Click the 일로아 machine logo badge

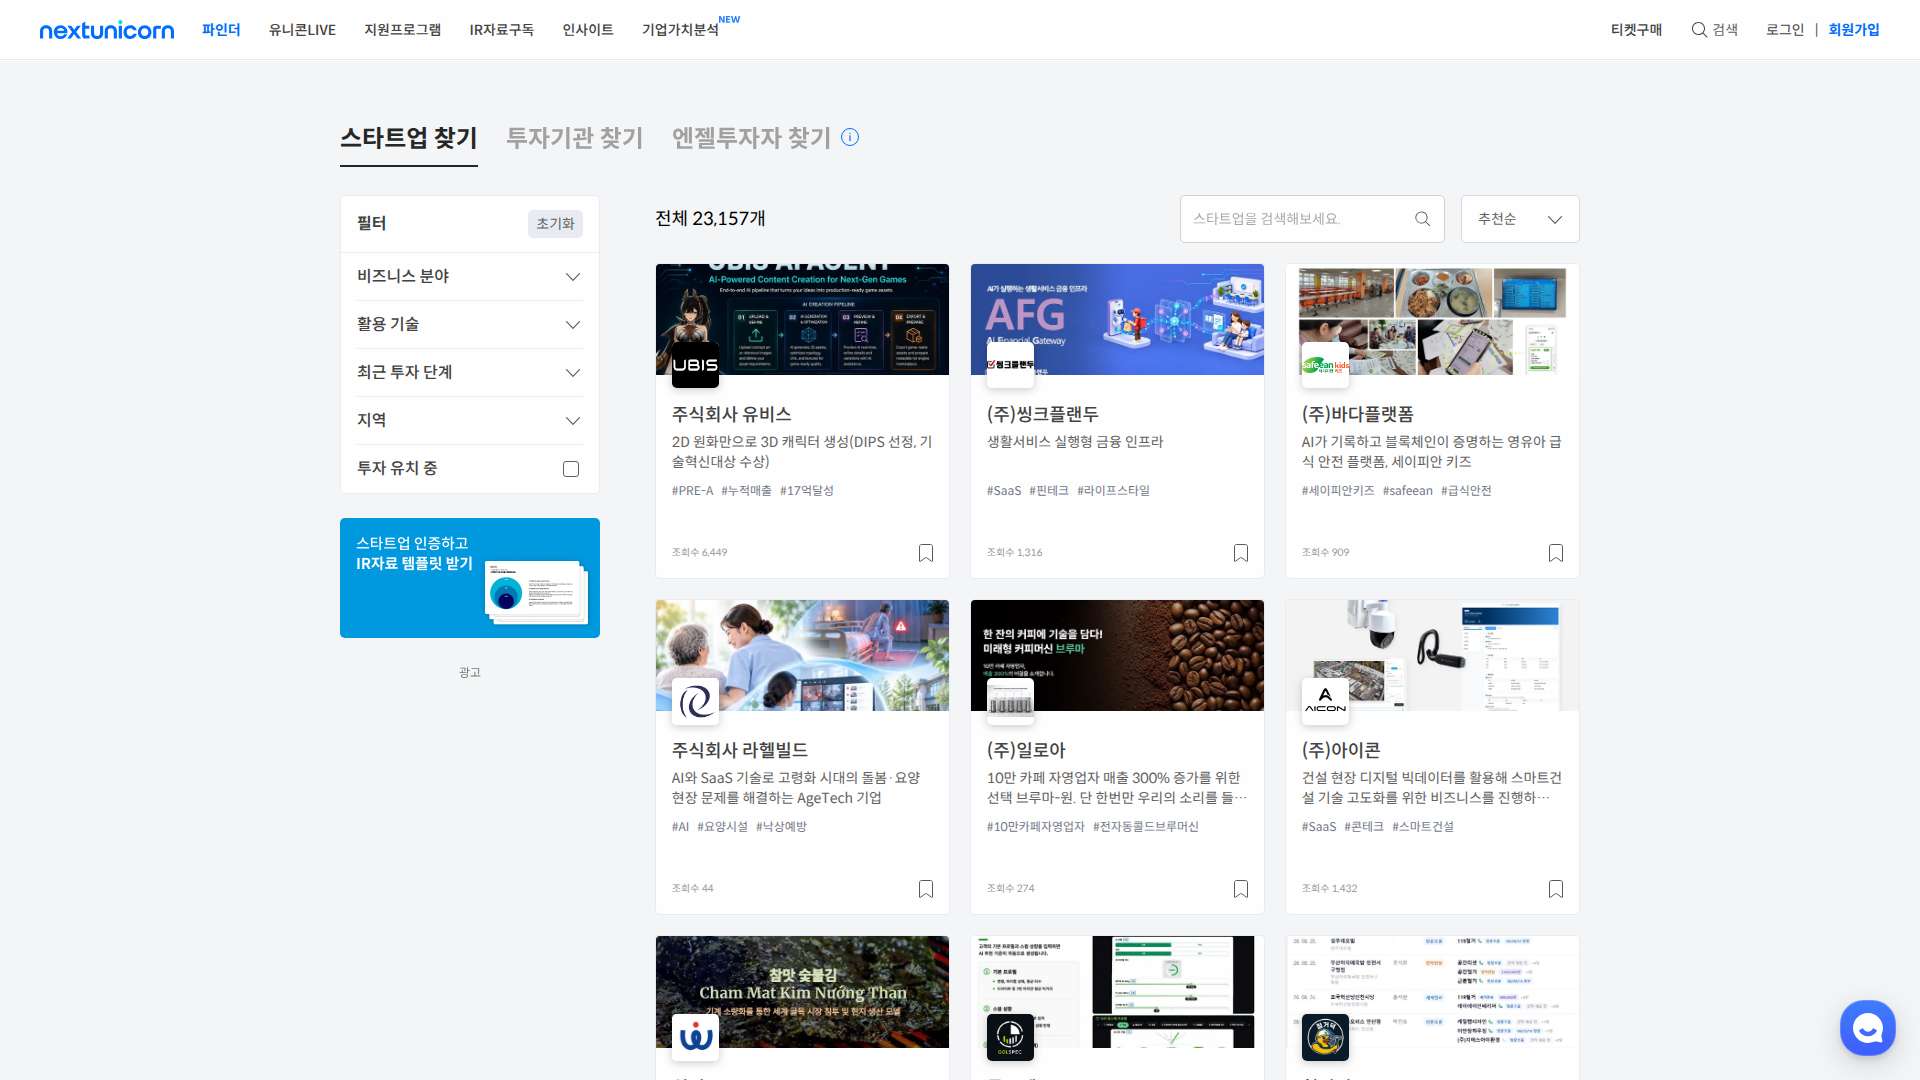click(x=1010, y=701)
